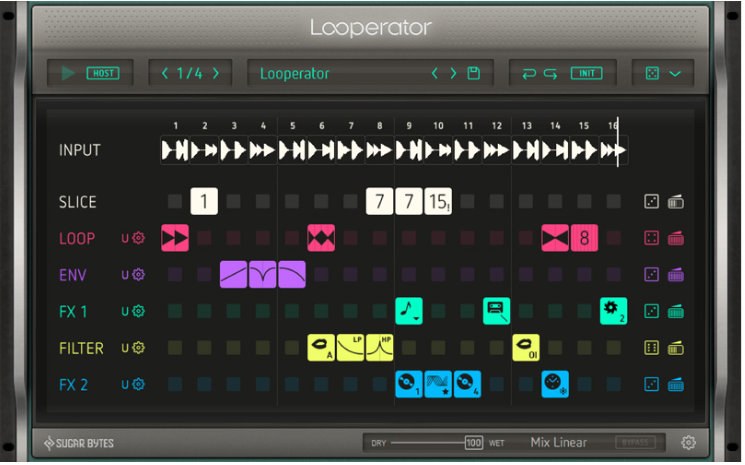Screen dimensions: 745x465
Task: Reset pattern using the INIT button
Action: 586,74
